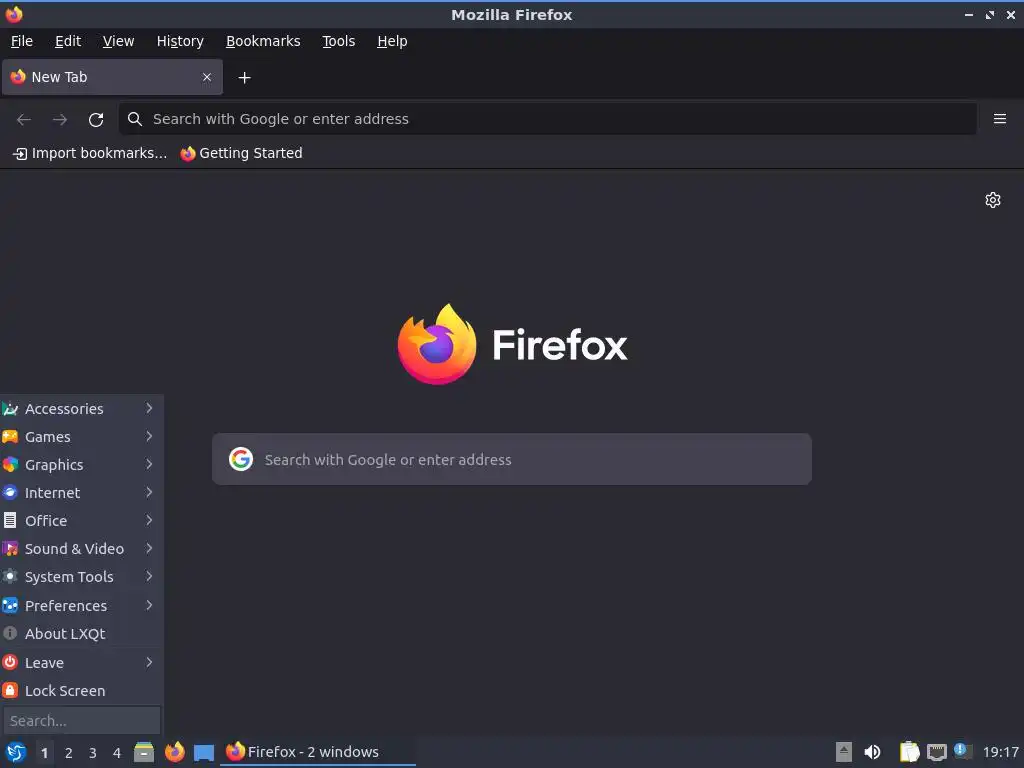Expand the System Tools submenu
Viewport: 1024px width, 768px height.
point(82,577)
